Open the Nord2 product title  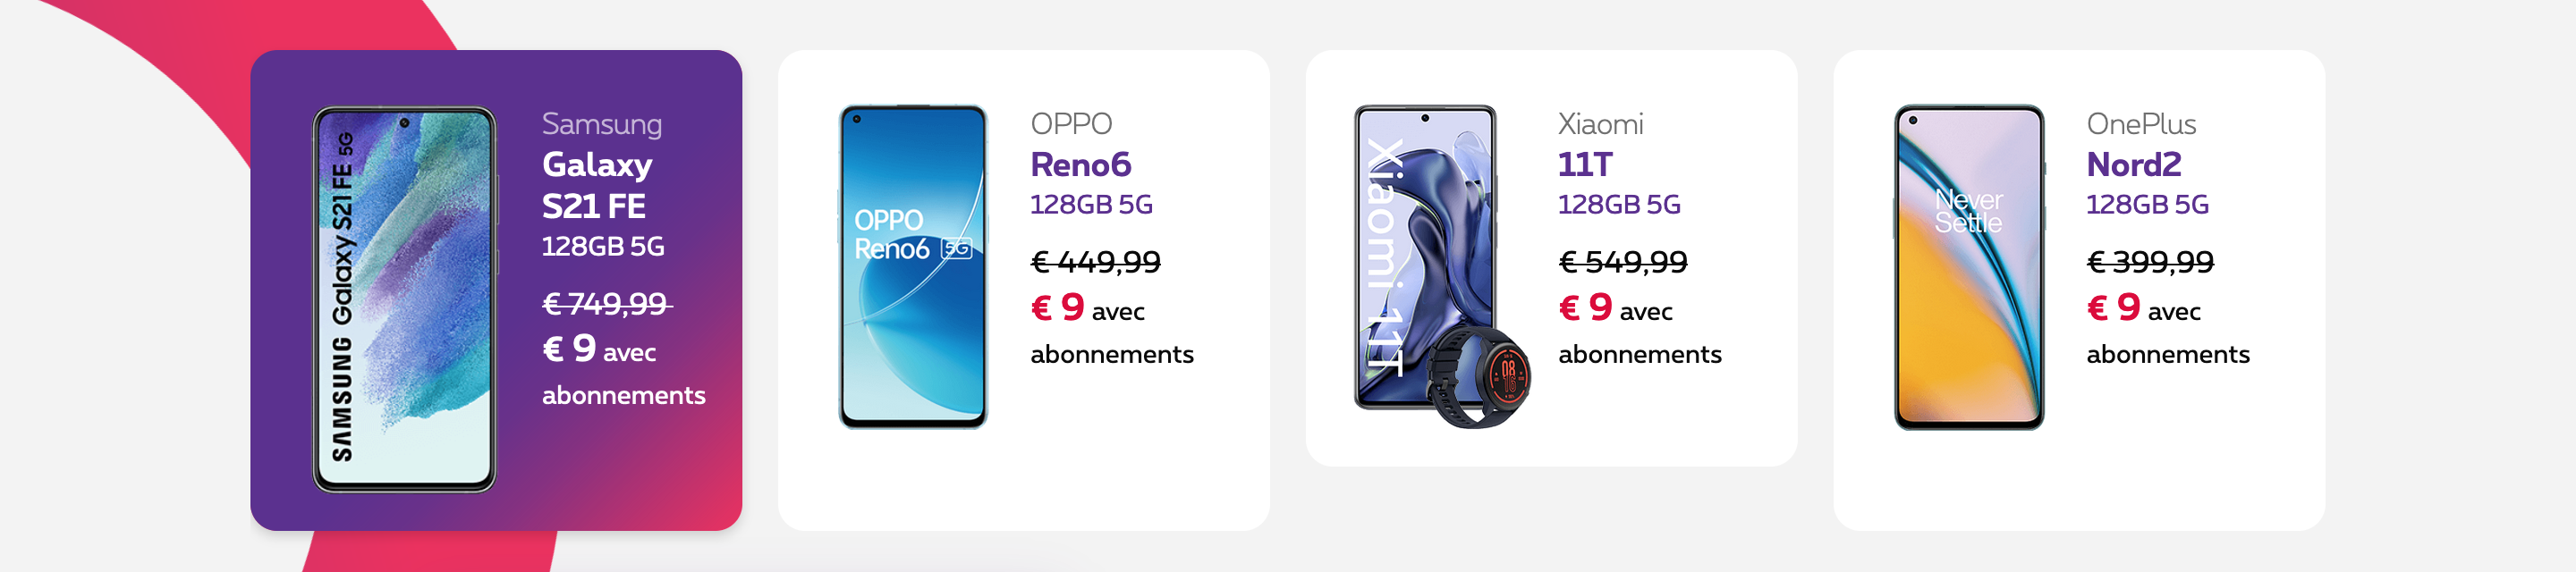(x=2134, y=164)
